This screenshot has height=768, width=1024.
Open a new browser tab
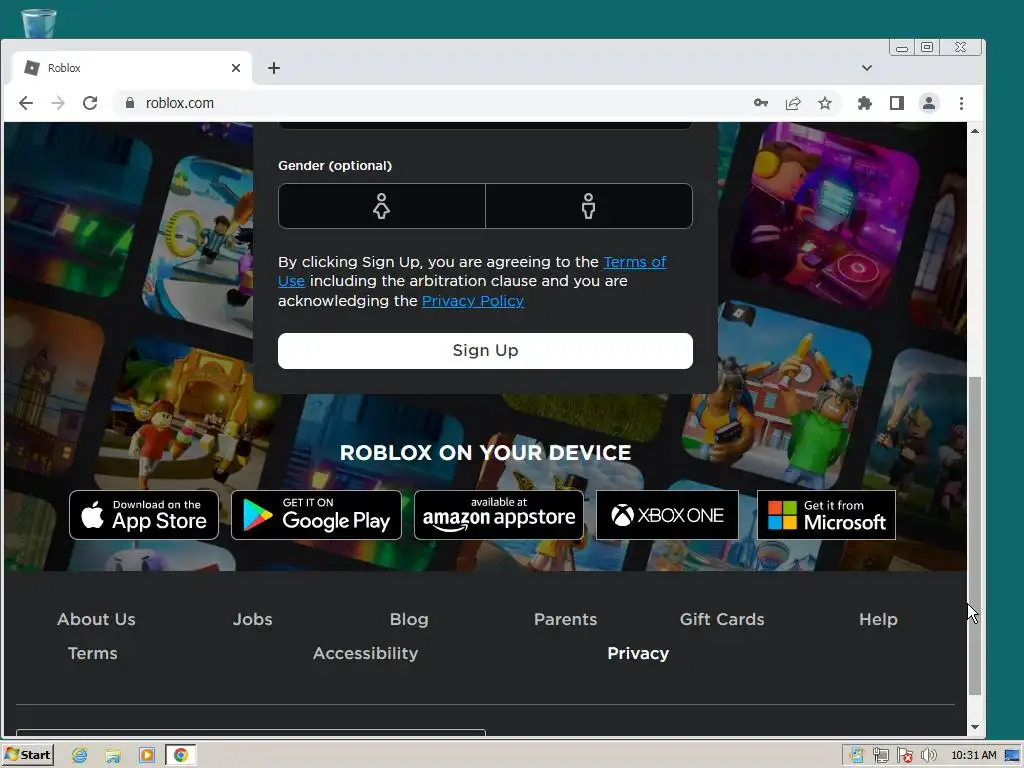pyautogui.click(x=274, y=68)
